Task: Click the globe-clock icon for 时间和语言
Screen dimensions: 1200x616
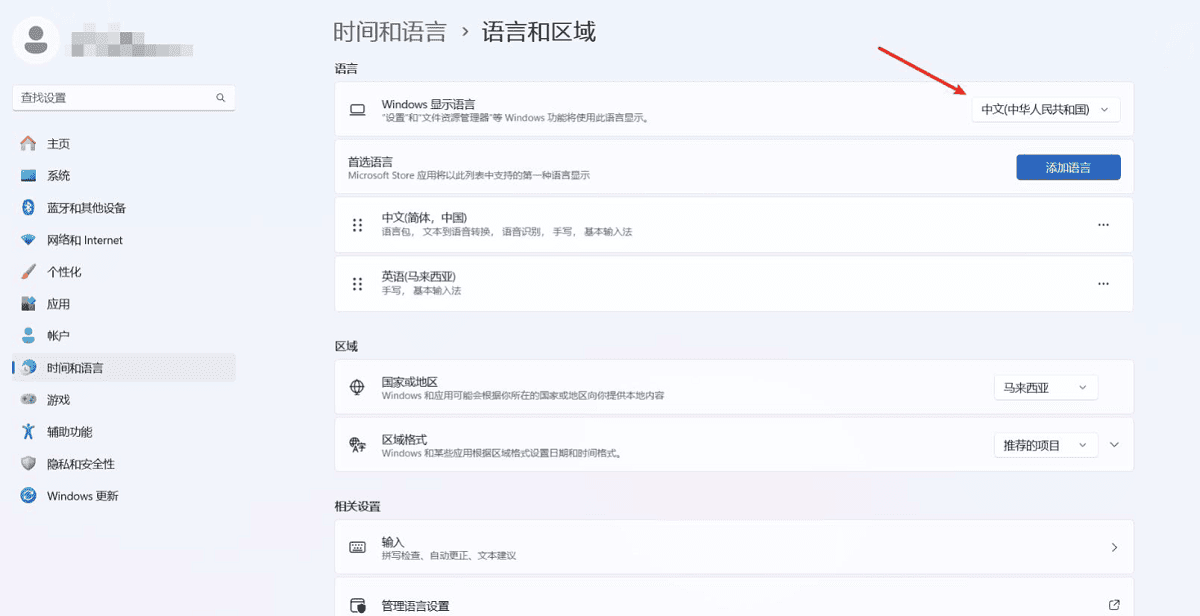Action: tap(28, 368)
